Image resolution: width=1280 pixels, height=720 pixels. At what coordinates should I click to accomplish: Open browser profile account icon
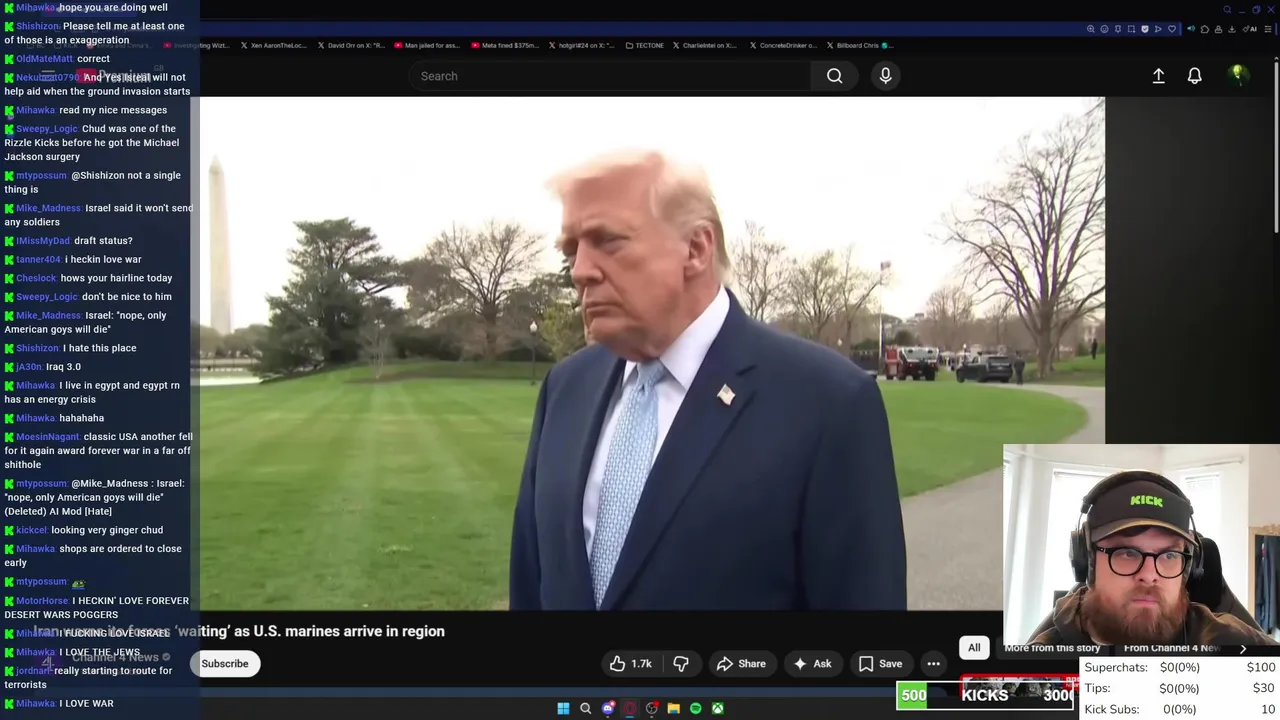1218,29
